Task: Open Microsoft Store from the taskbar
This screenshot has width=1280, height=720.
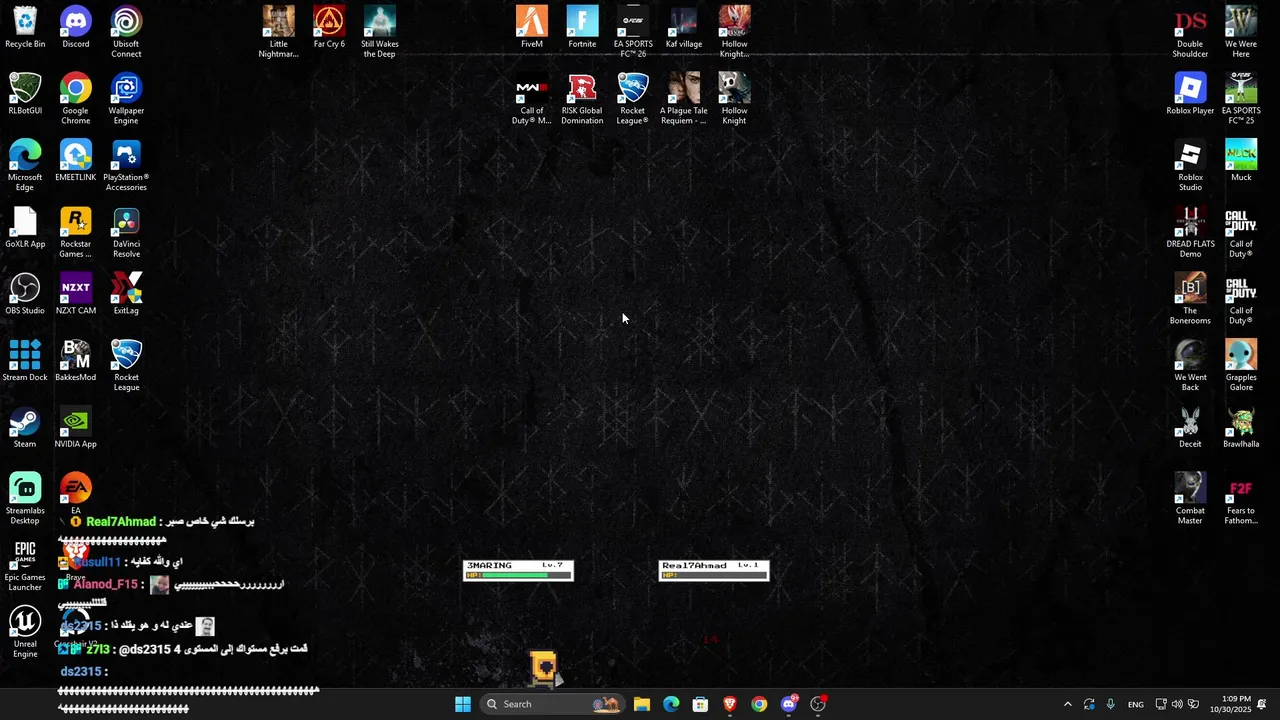Action: pyautogui.click(x=700, y=704)
